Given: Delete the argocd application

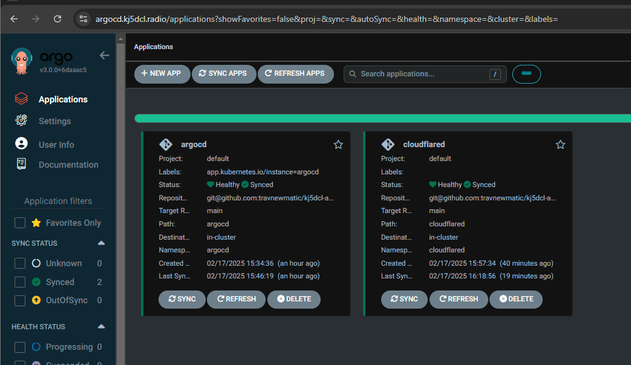Looking at the screenshot, I should [x=294, y=299].
